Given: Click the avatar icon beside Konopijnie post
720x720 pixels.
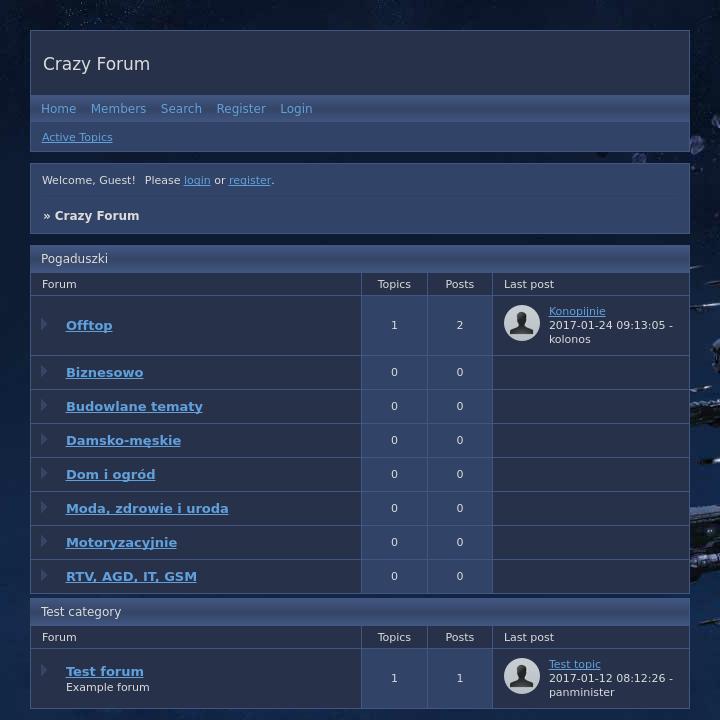Looking at the screenshot, I should pyautogui.click(x=521, y=323).
